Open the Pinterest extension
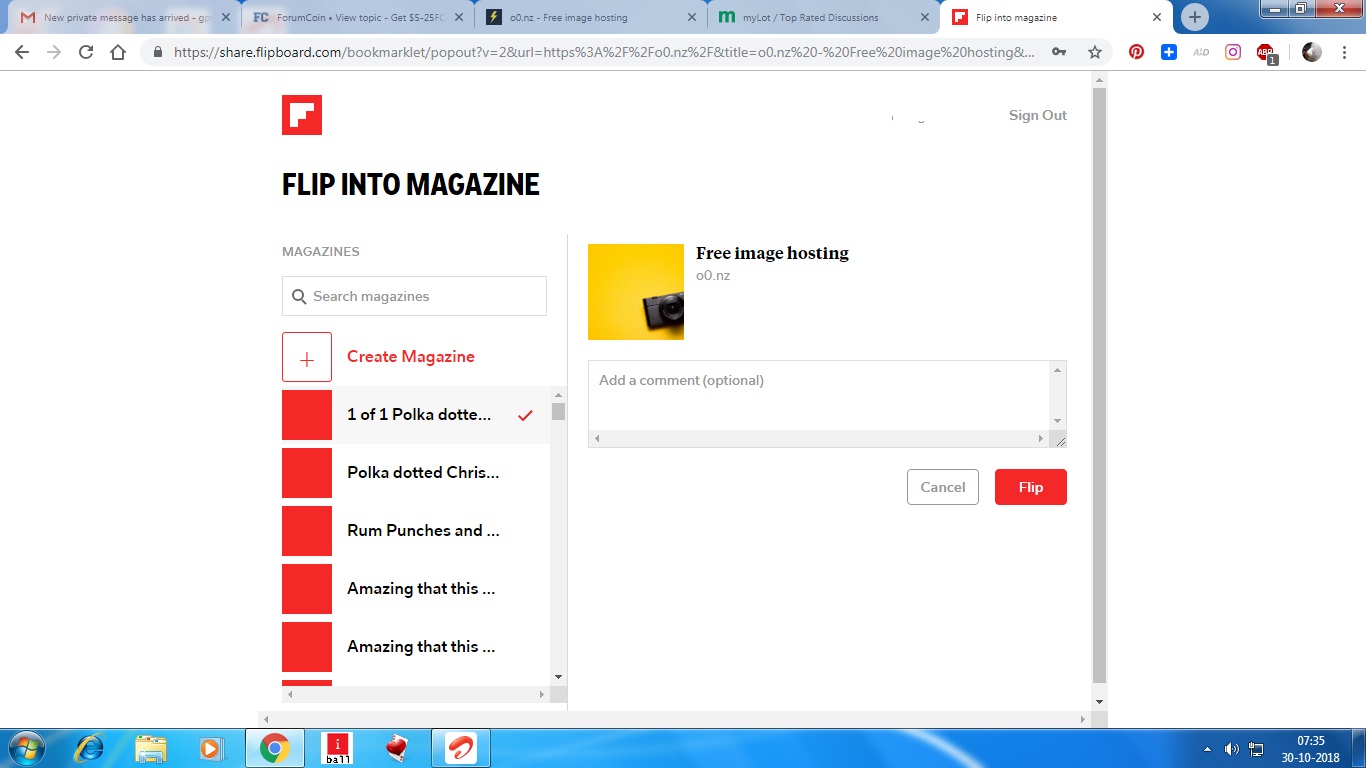 coord(1136,51)
